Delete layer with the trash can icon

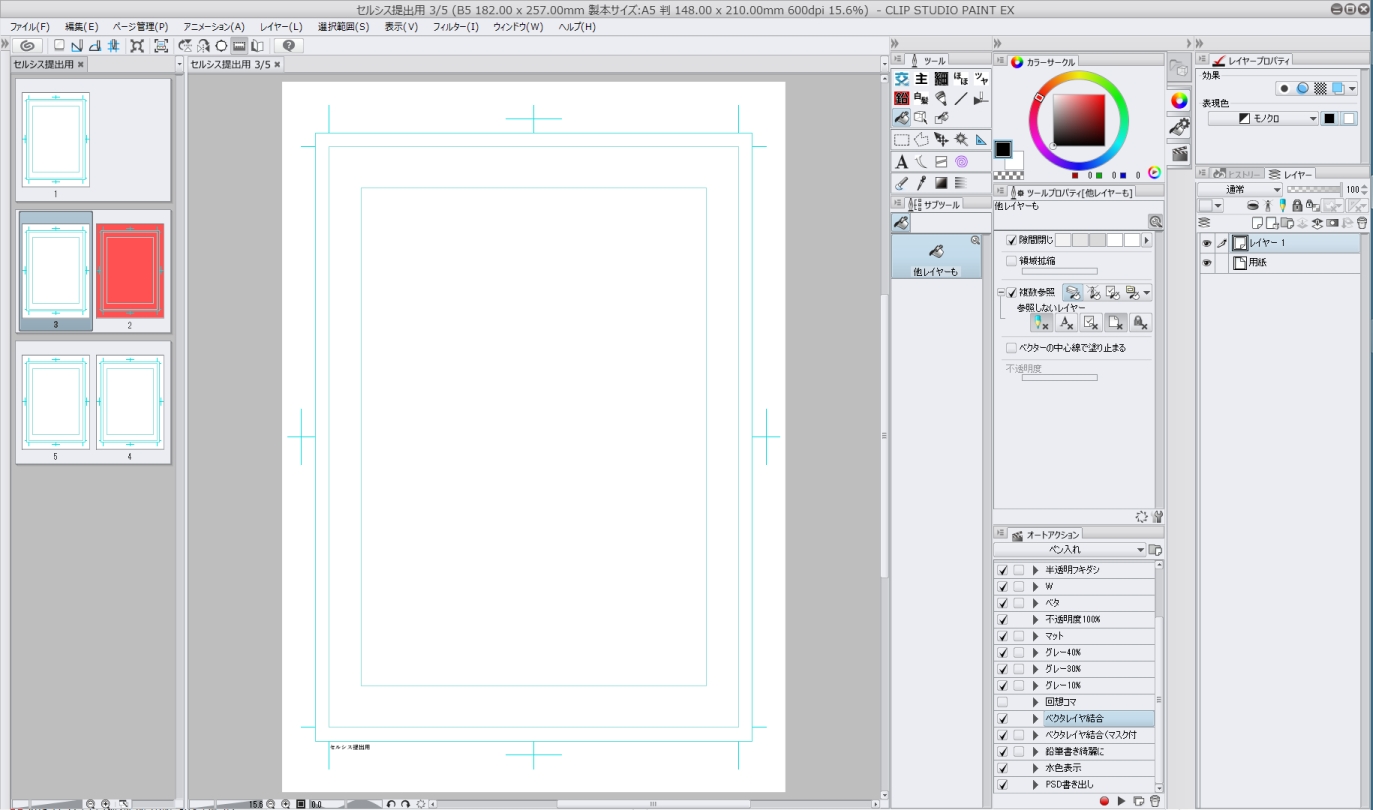pos(1361,223)
